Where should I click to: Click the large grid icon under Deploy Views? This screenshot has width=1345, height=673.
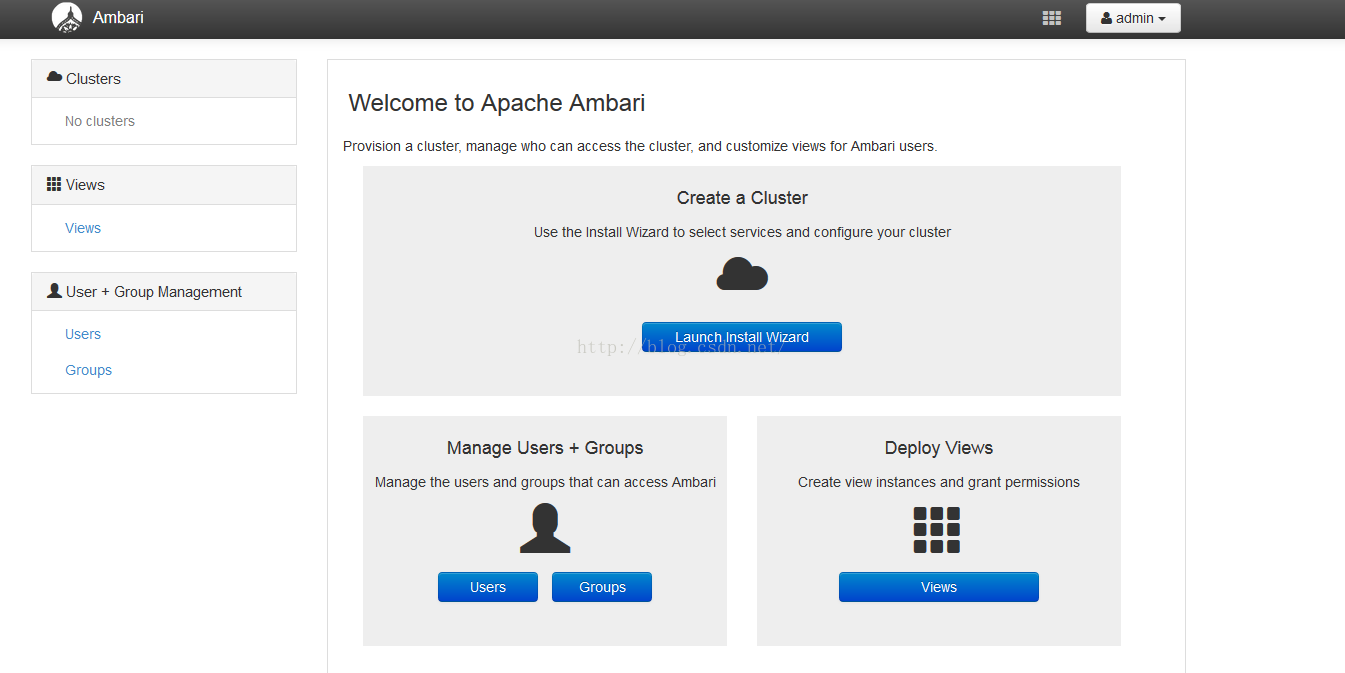pyautogui.click(x=937, y=530)
